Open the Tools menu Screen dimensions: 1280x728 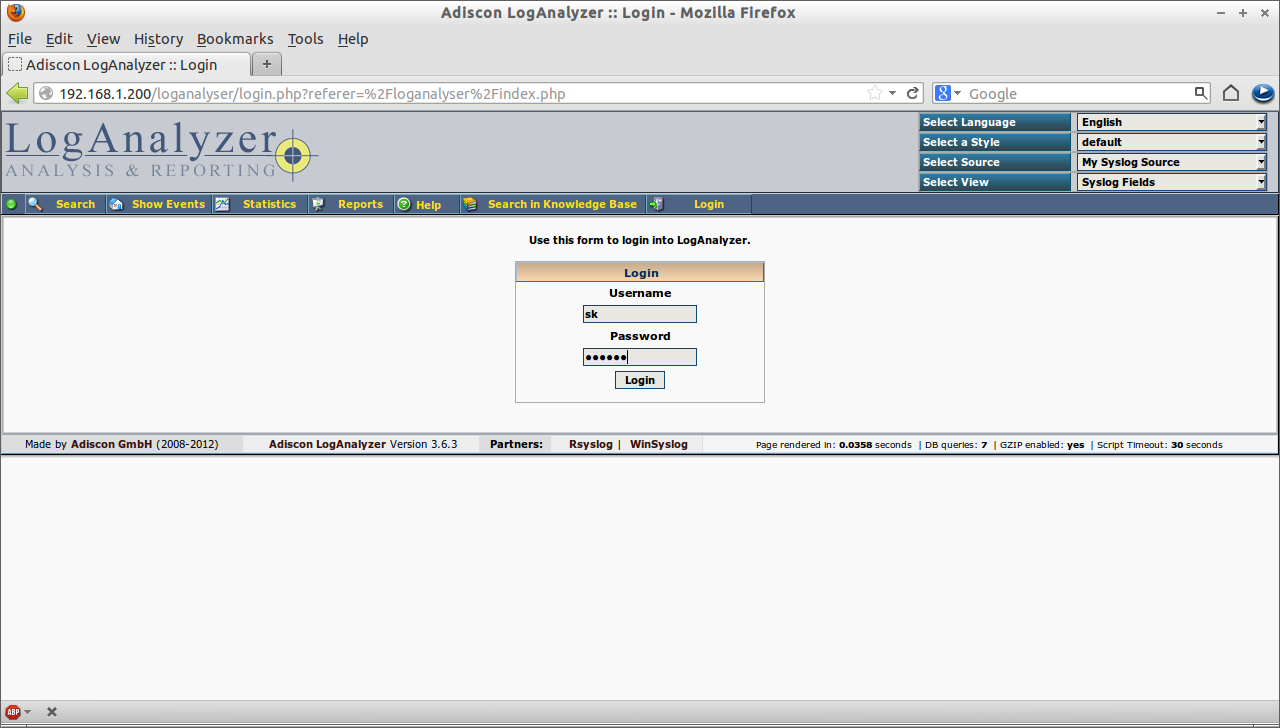(x=306, y=39)
